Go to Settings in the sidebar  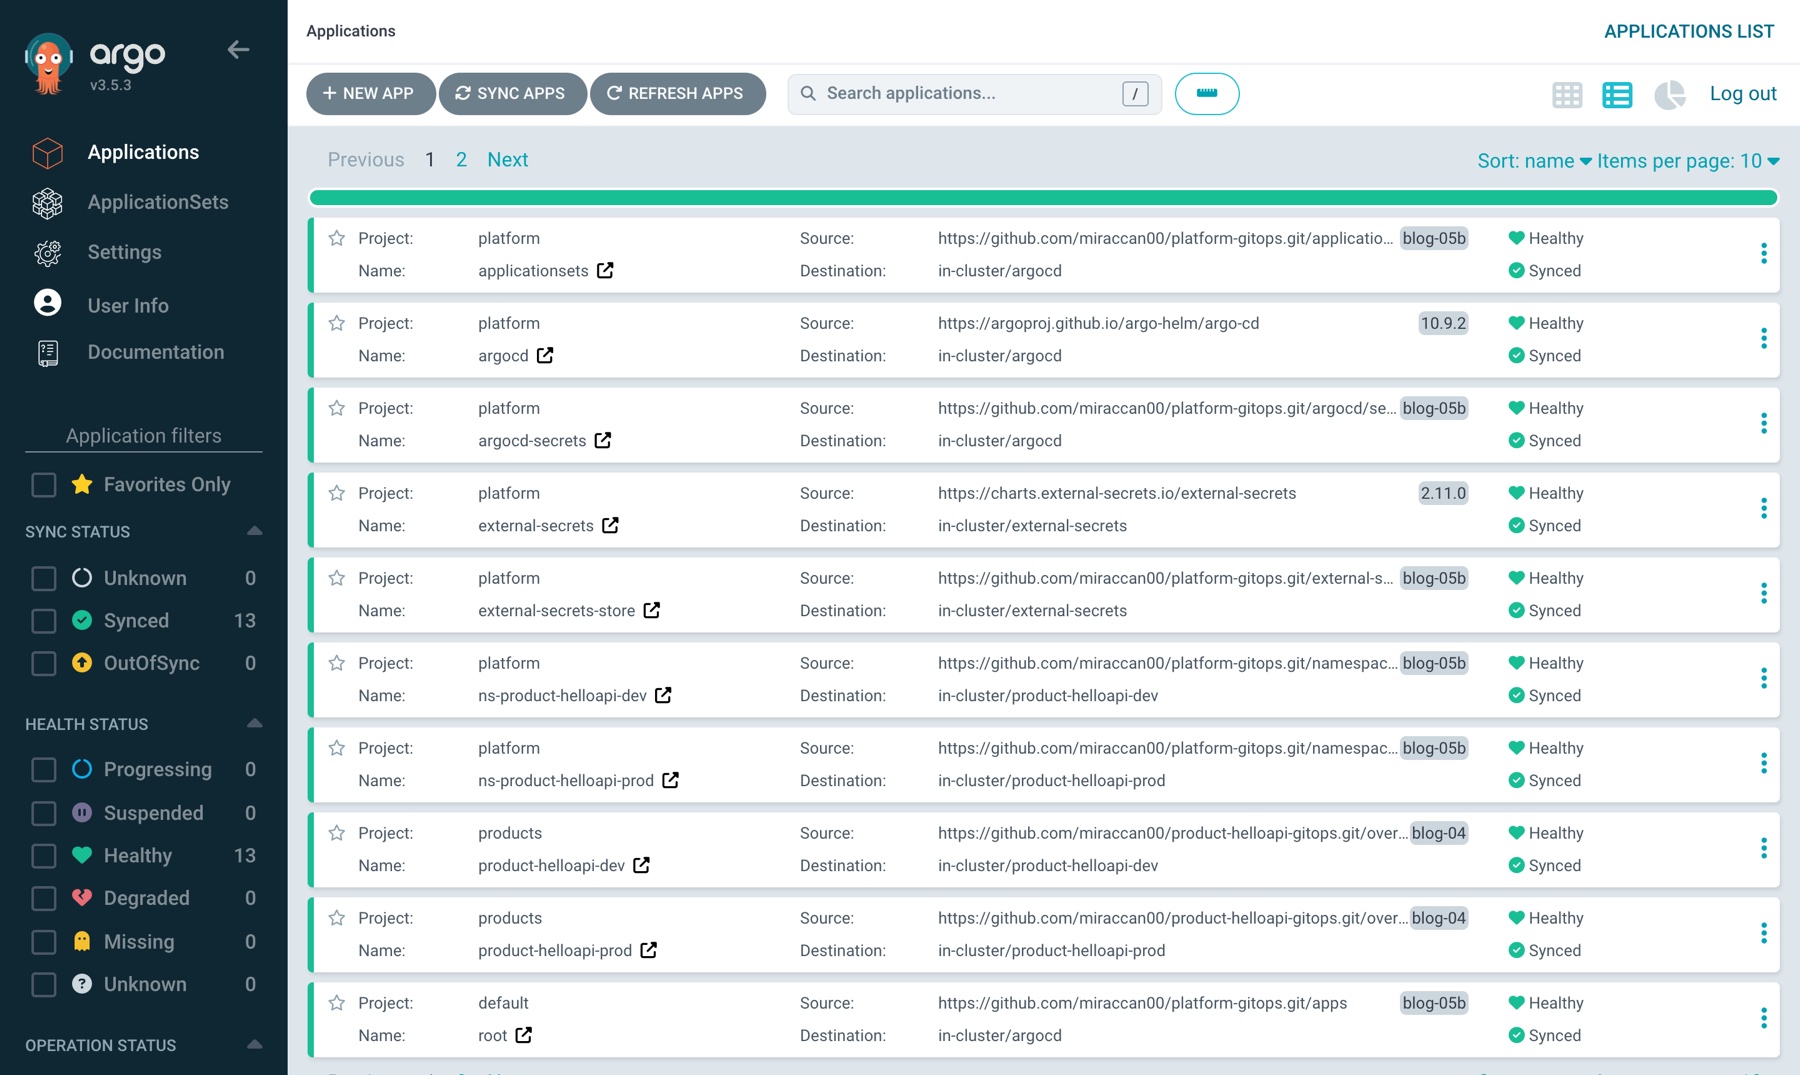(124, 252)
